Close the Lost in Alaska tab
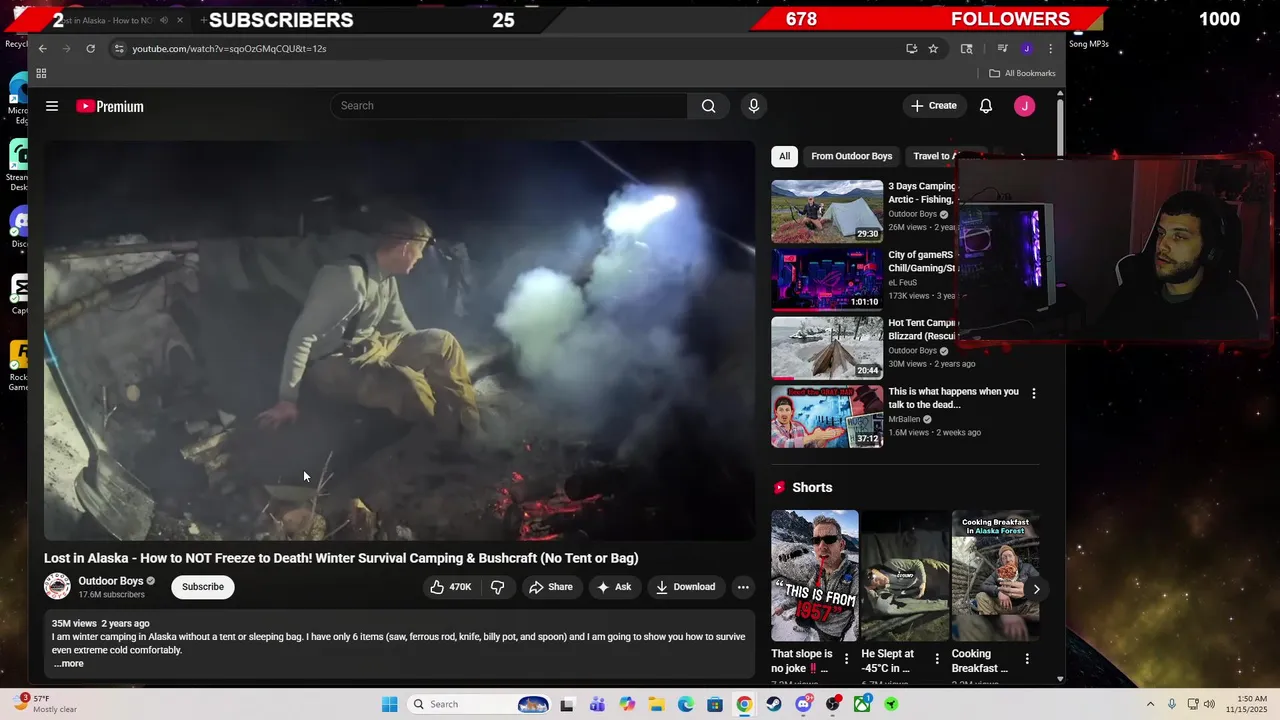 [x=180, y=20]
